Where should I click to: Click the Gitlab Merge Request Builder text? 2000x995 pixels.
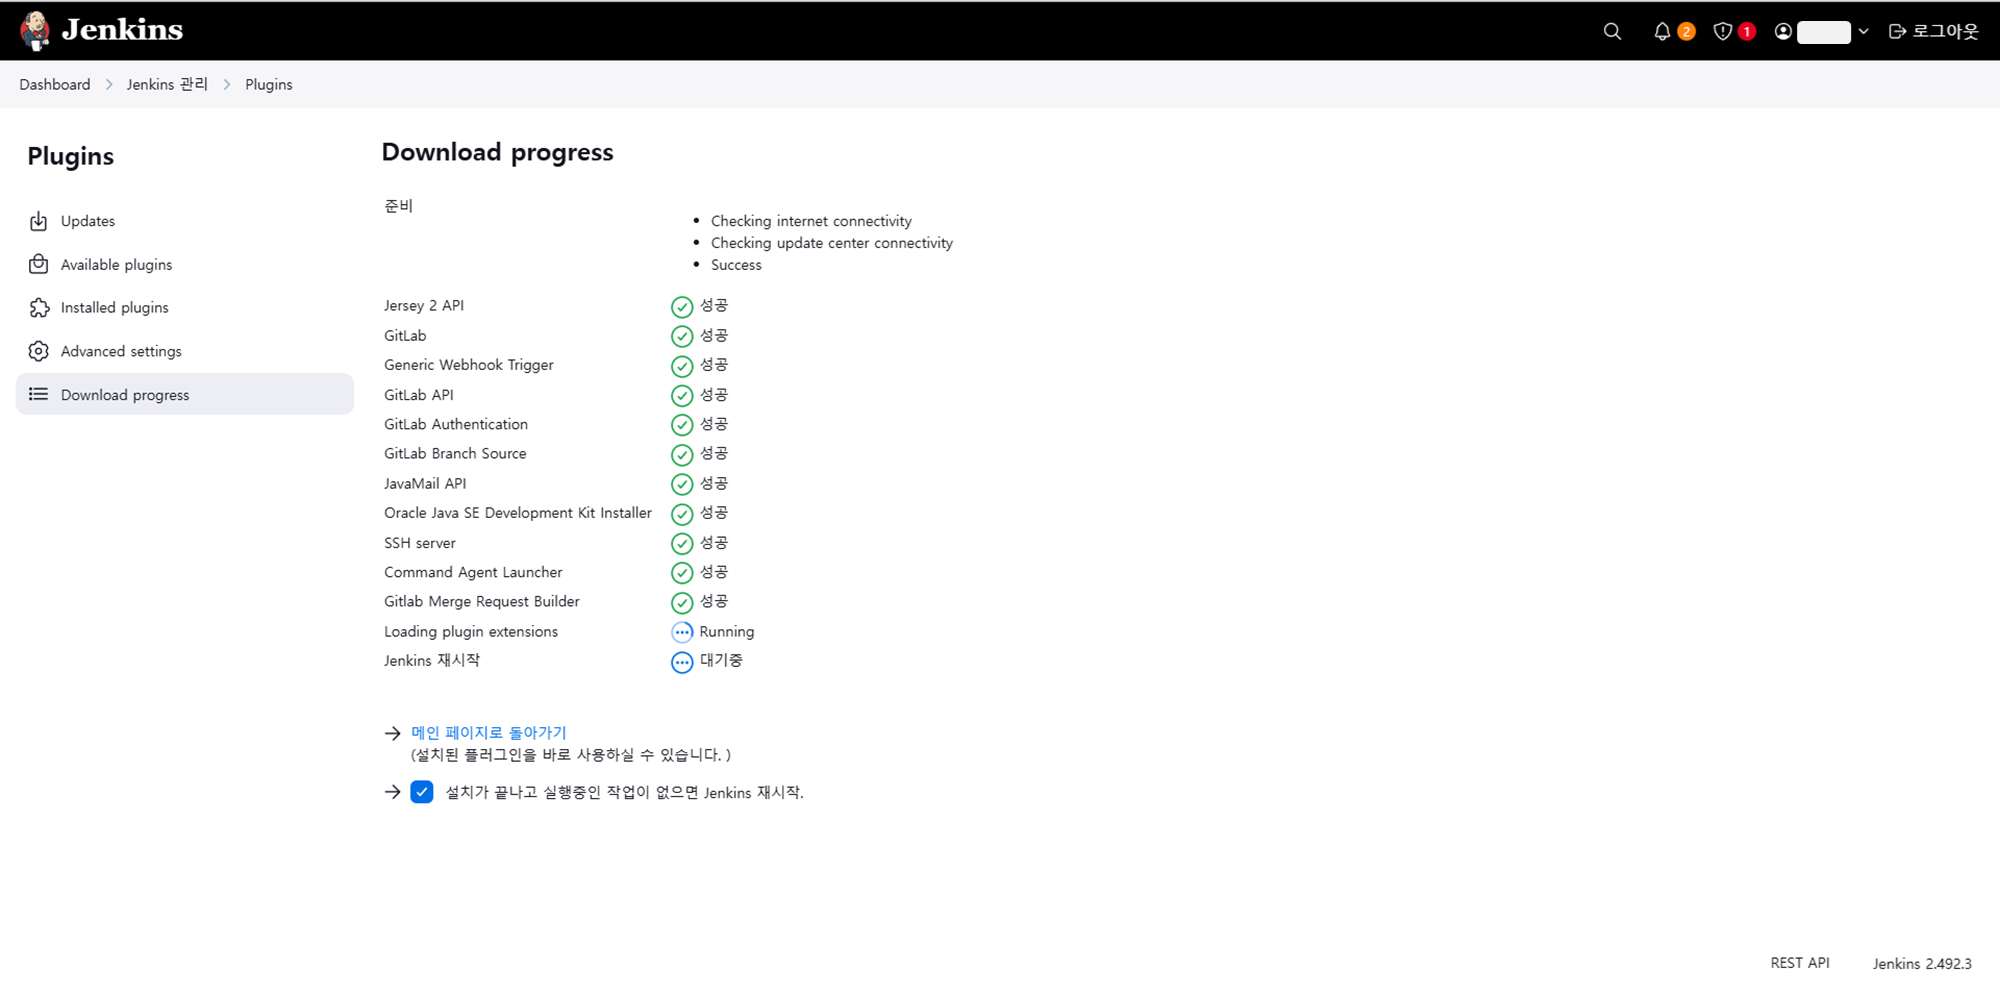pos(482,602)
